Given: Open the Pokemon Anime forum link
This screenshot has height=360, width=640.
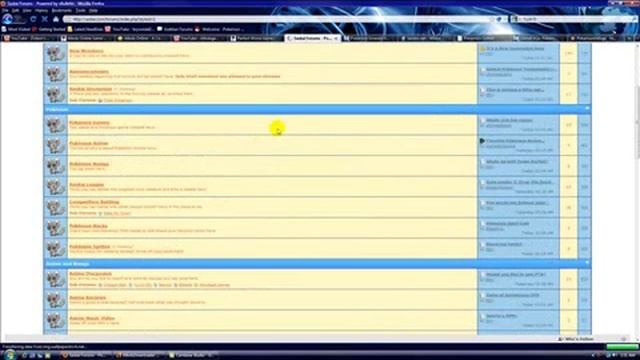Looking at the screenshot, I should [x=89, y=144].
